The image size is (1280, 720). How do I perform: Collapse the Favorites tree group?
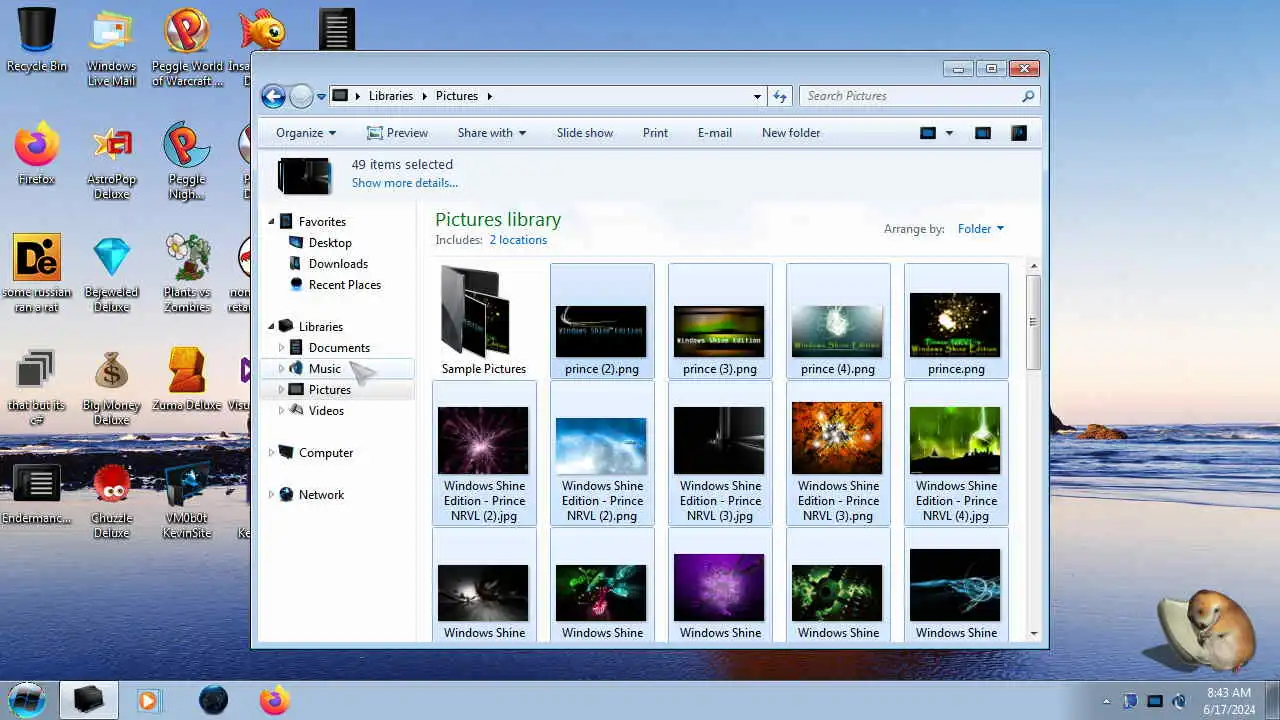[x=271, y=222]
